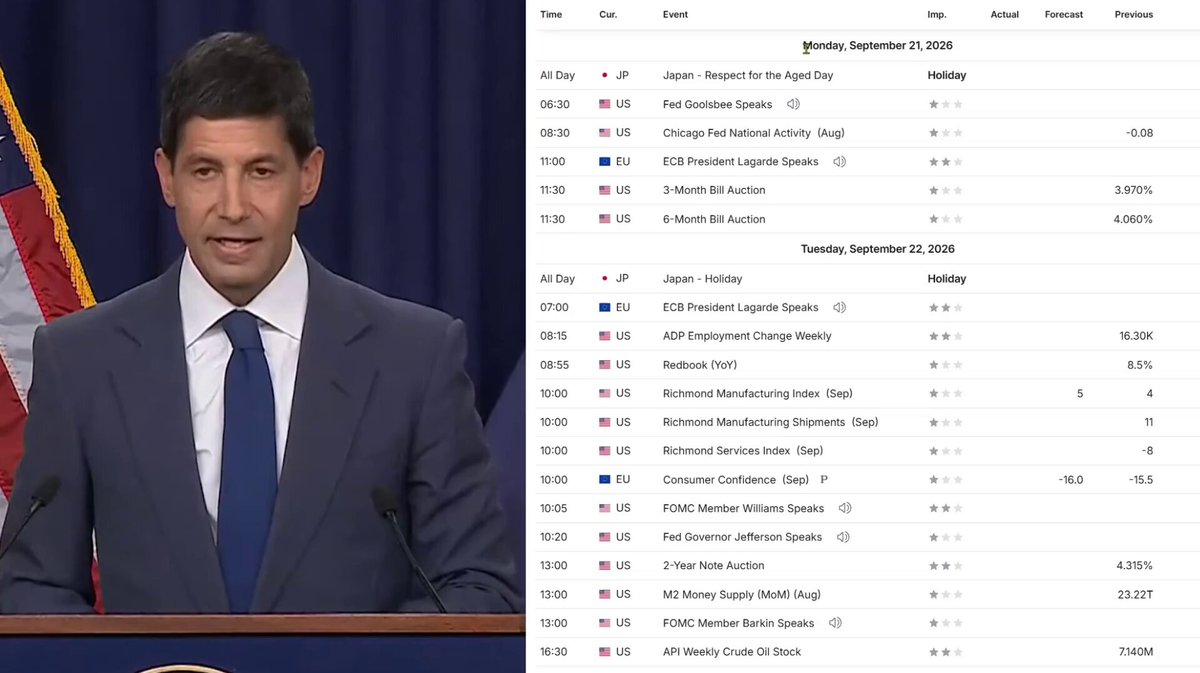Click the Japan flag on Respect for the Aged Day row
1200x673 pixels.
point(604,75)
